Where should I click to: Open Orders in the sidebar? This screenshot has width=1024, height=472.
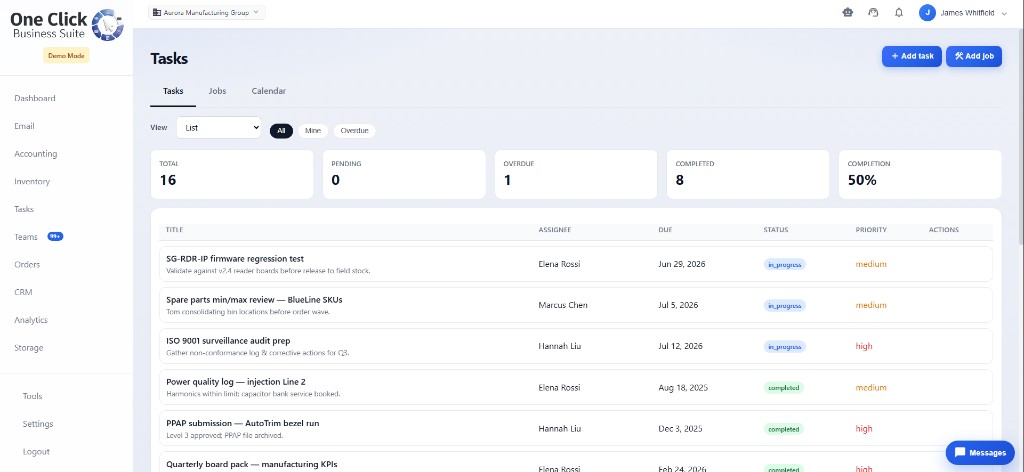click(27, 264)
